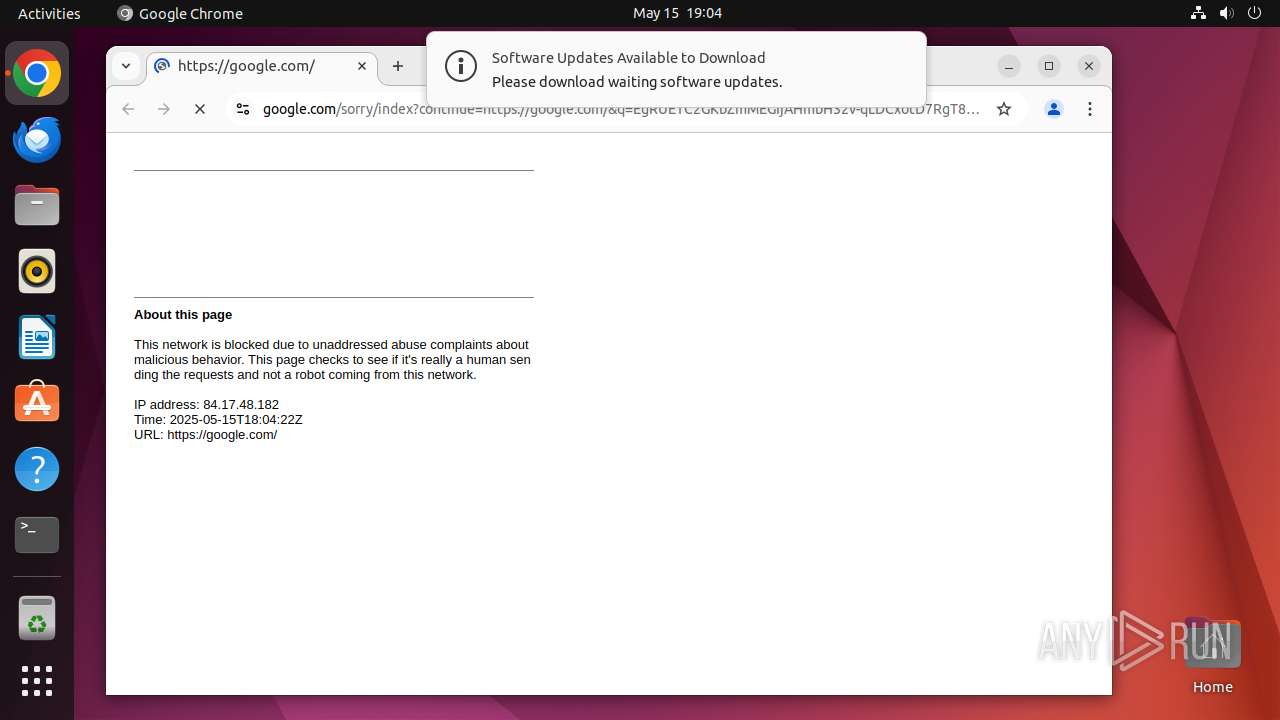The height and width of the screenshot is (720, 1280).
Task: Open the Help icon in dock
Action: click(x=37, y=469)
